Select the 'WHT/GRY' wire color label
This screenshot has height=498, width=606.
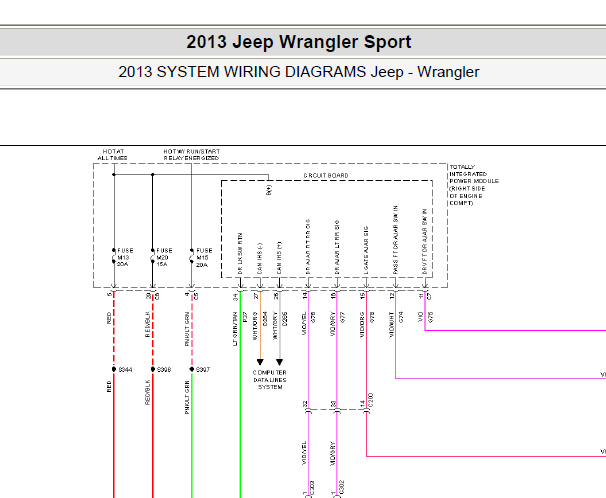pyautogui.click(x=275, y=326)
